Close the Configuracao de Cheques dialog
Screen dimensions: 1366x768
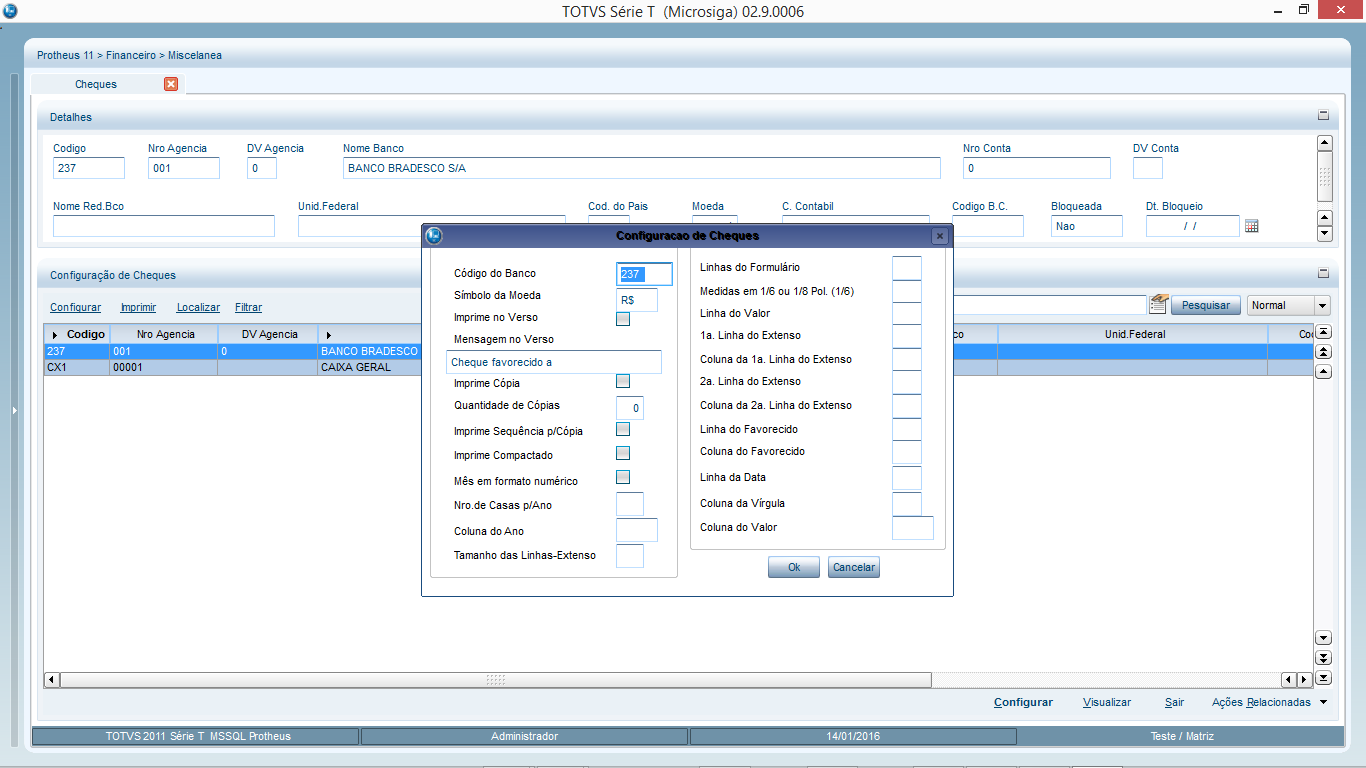coord(939,236)
